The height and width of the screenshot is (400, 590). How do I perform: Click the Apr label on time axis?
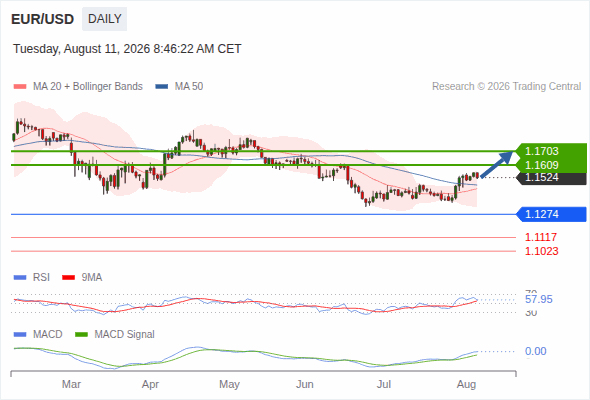(151, 384)
